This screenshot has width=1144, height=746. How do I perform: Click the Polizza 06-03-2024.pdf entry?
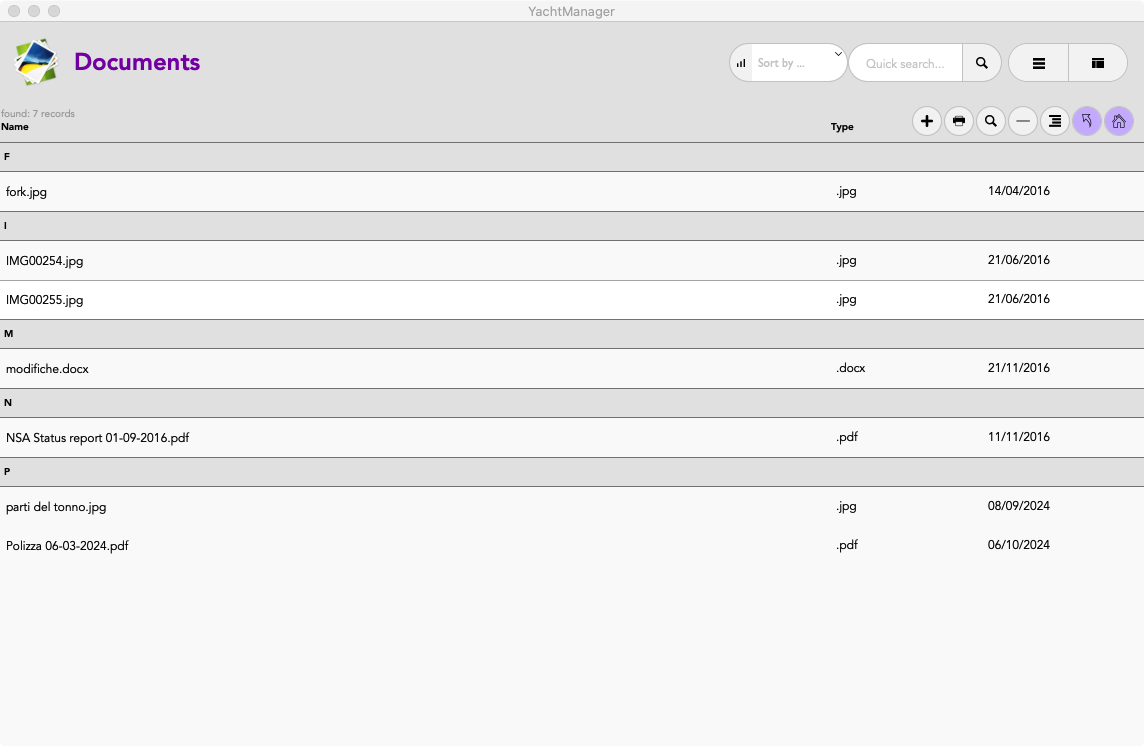[x=67, y=546]
